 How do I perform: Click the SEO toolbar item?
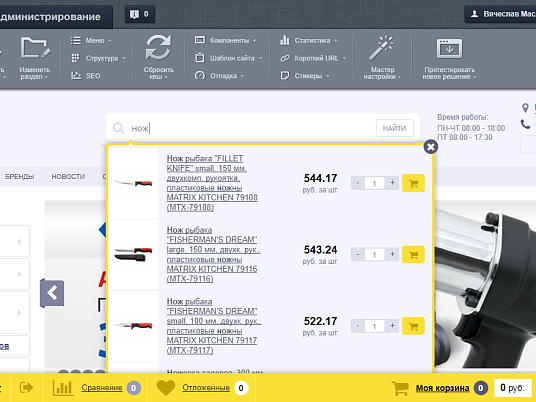coord(86,76)
